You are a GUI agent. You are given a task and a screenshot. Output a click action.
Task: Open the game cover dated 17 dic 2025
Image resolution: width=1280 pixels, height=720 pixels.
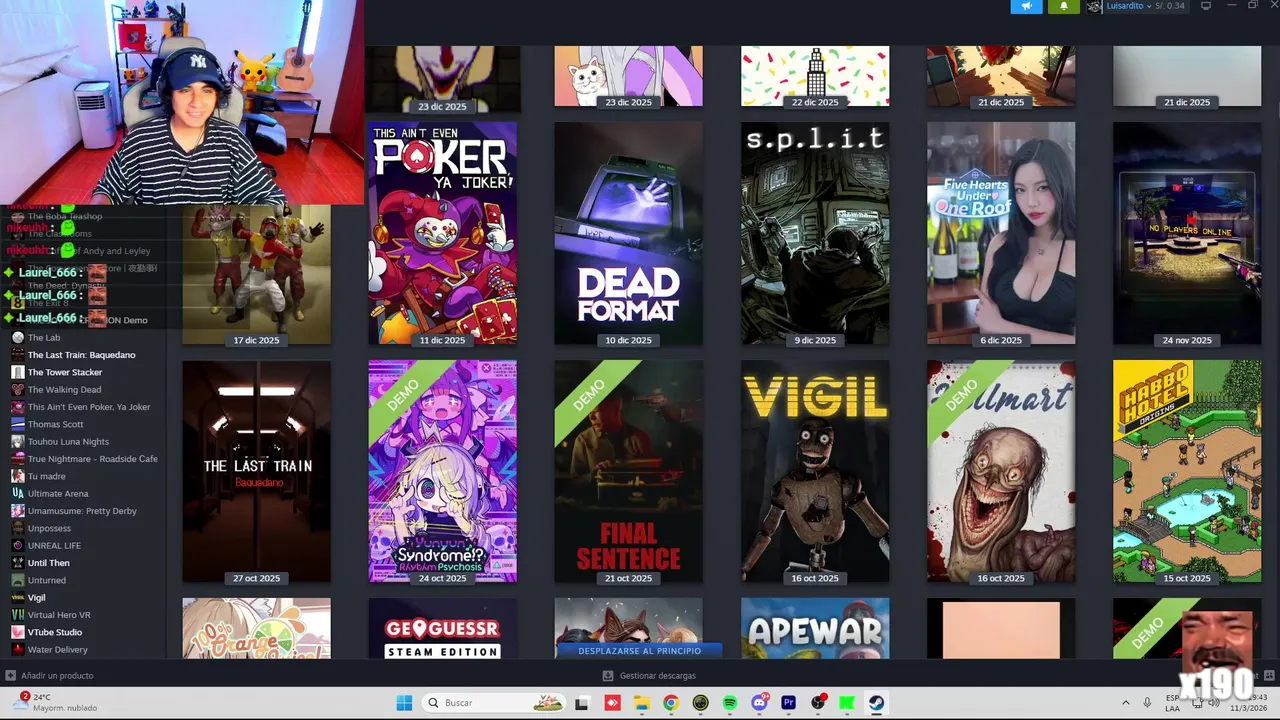click(x=256, y=275)
